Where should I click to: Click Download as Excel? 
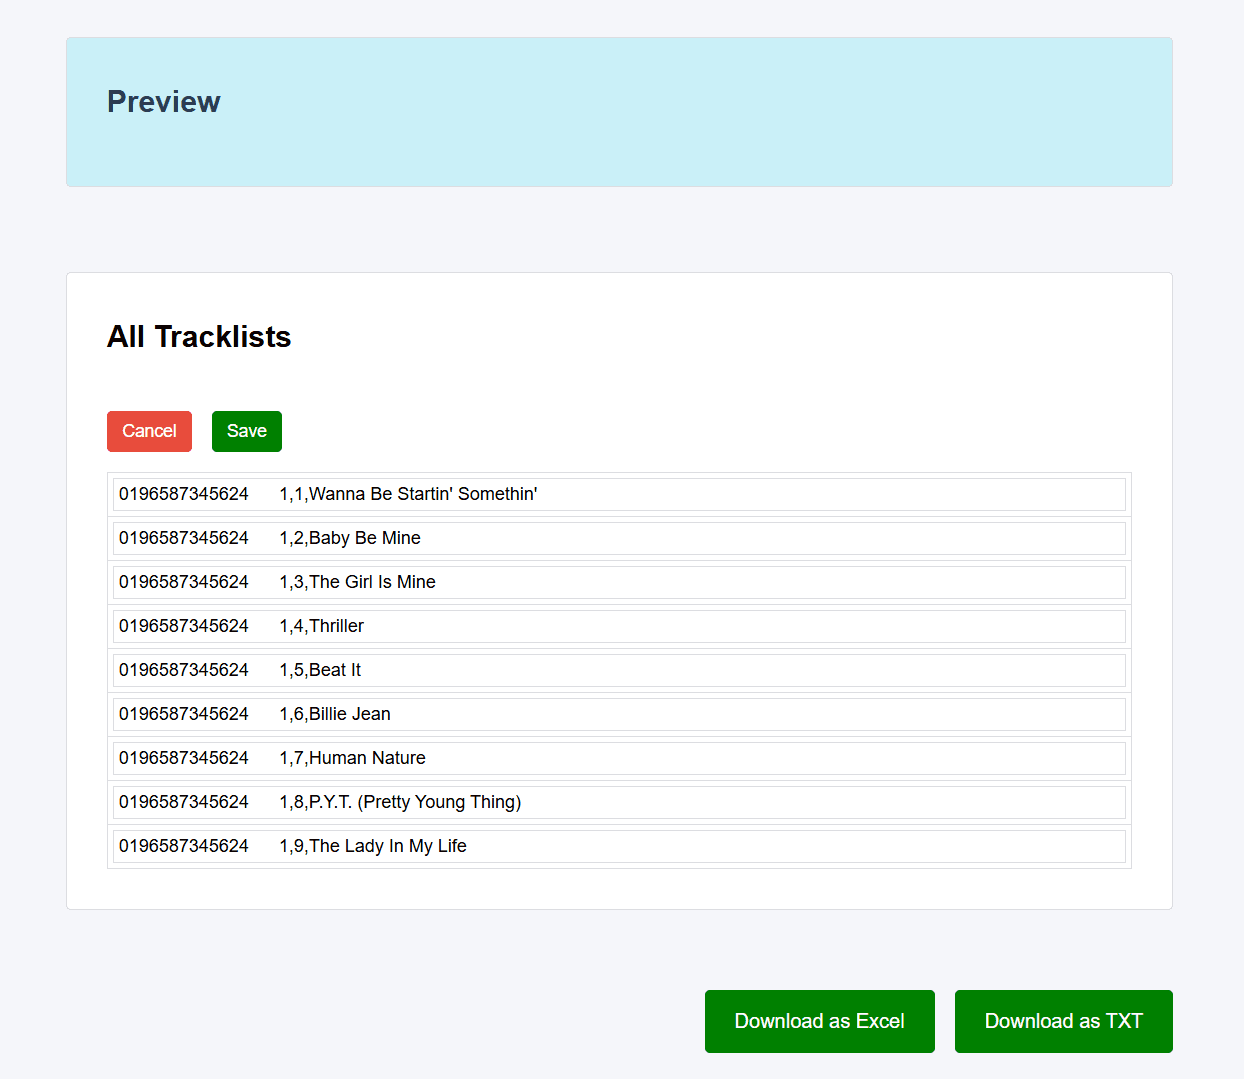pyautogui.click(x=819, y=1021)
